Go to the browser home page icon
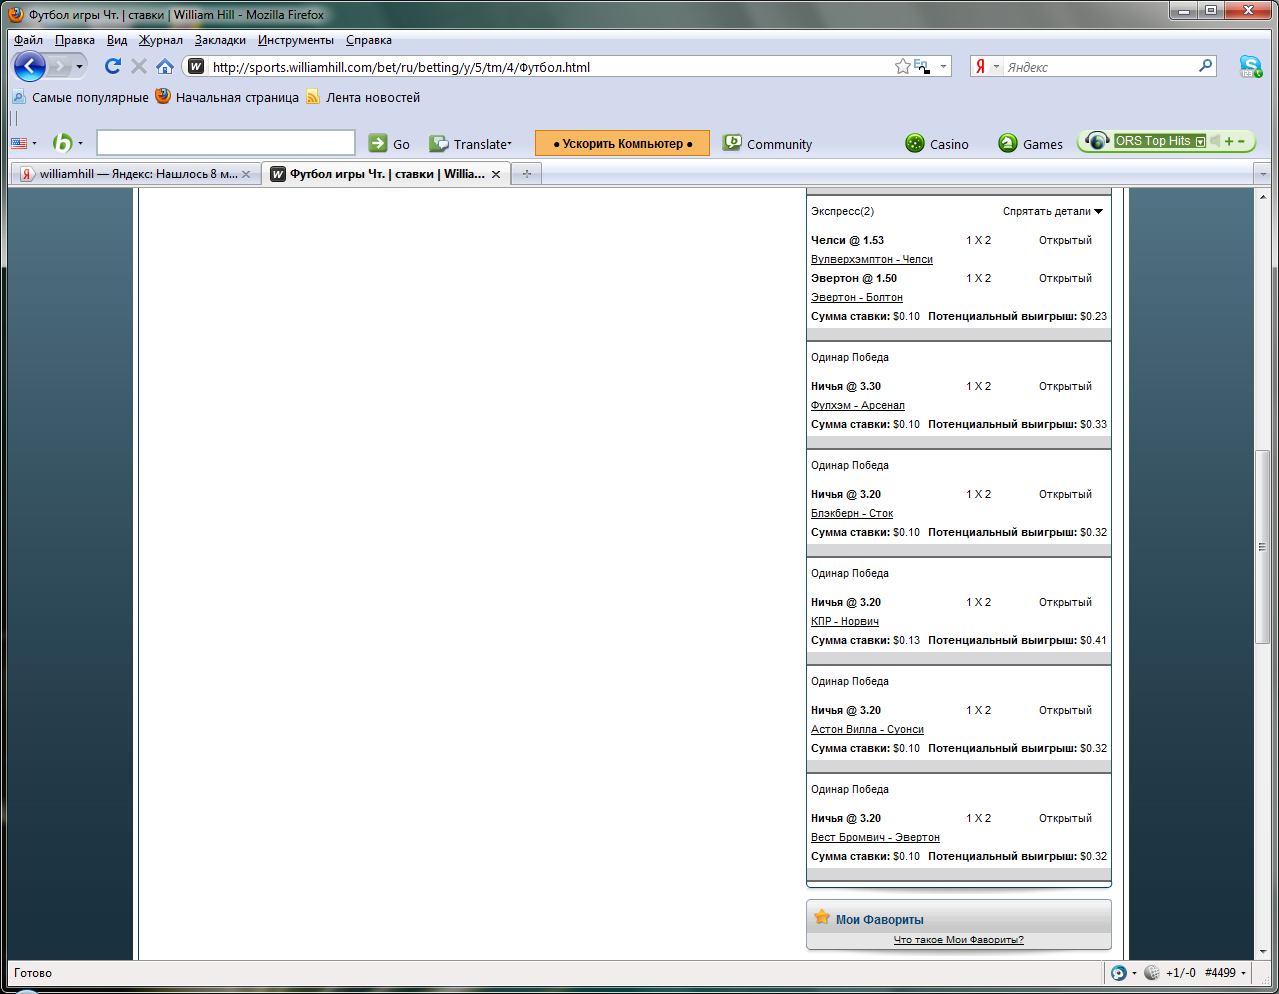The height and width of the screenshot is (994, 1279). [165, 67]
